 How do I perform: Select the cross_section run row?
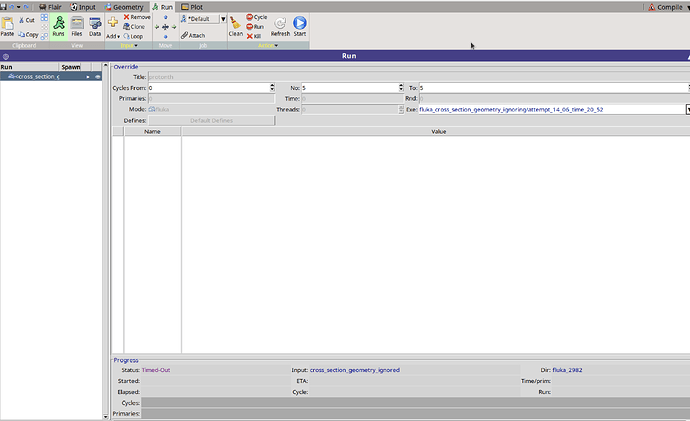pos(51,77)
